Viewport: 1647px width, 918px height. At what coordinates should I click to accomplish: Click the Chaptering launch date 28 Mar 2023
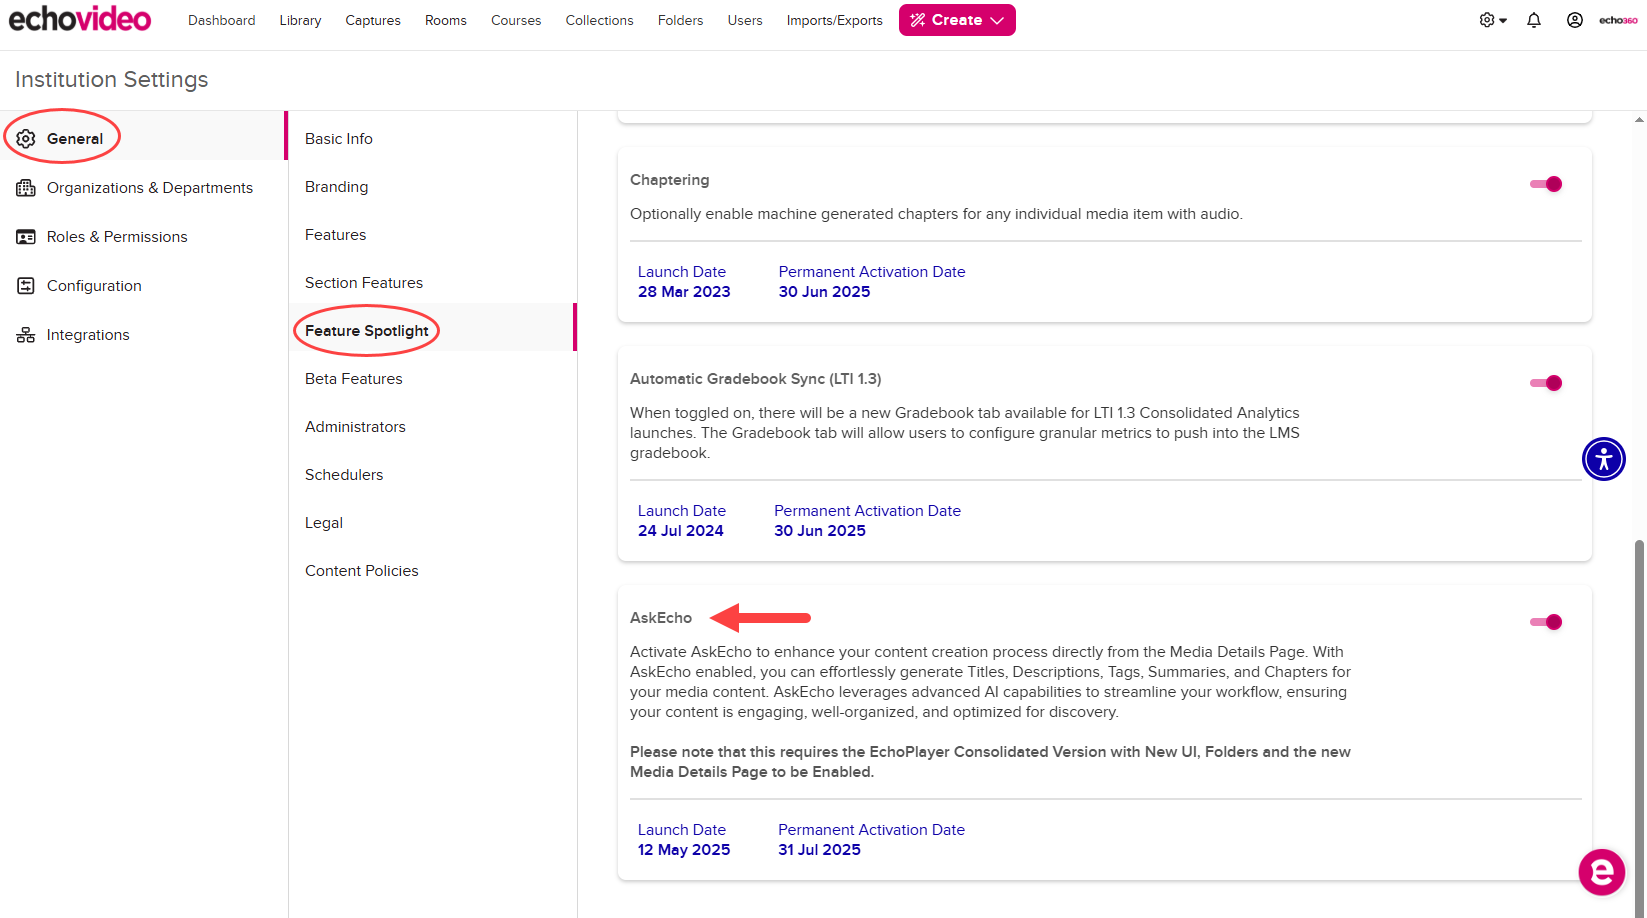tap(684, 292)
